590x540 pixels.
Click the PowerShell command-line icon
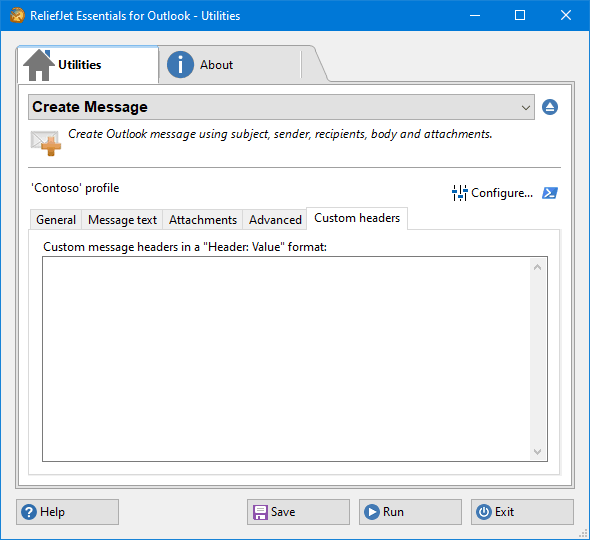point(550,193)
